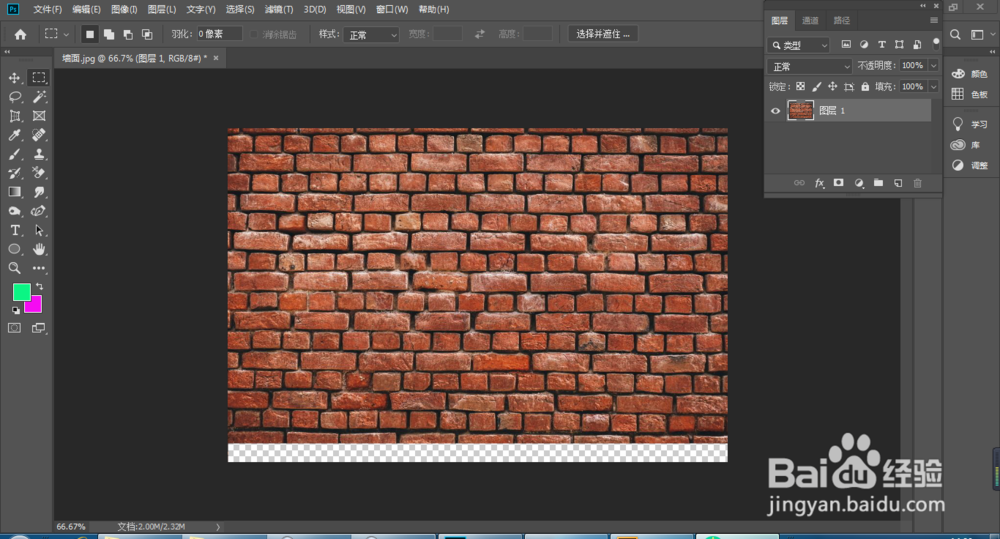Select the Dodge tool
The image size is (1000, 539).
14,211
